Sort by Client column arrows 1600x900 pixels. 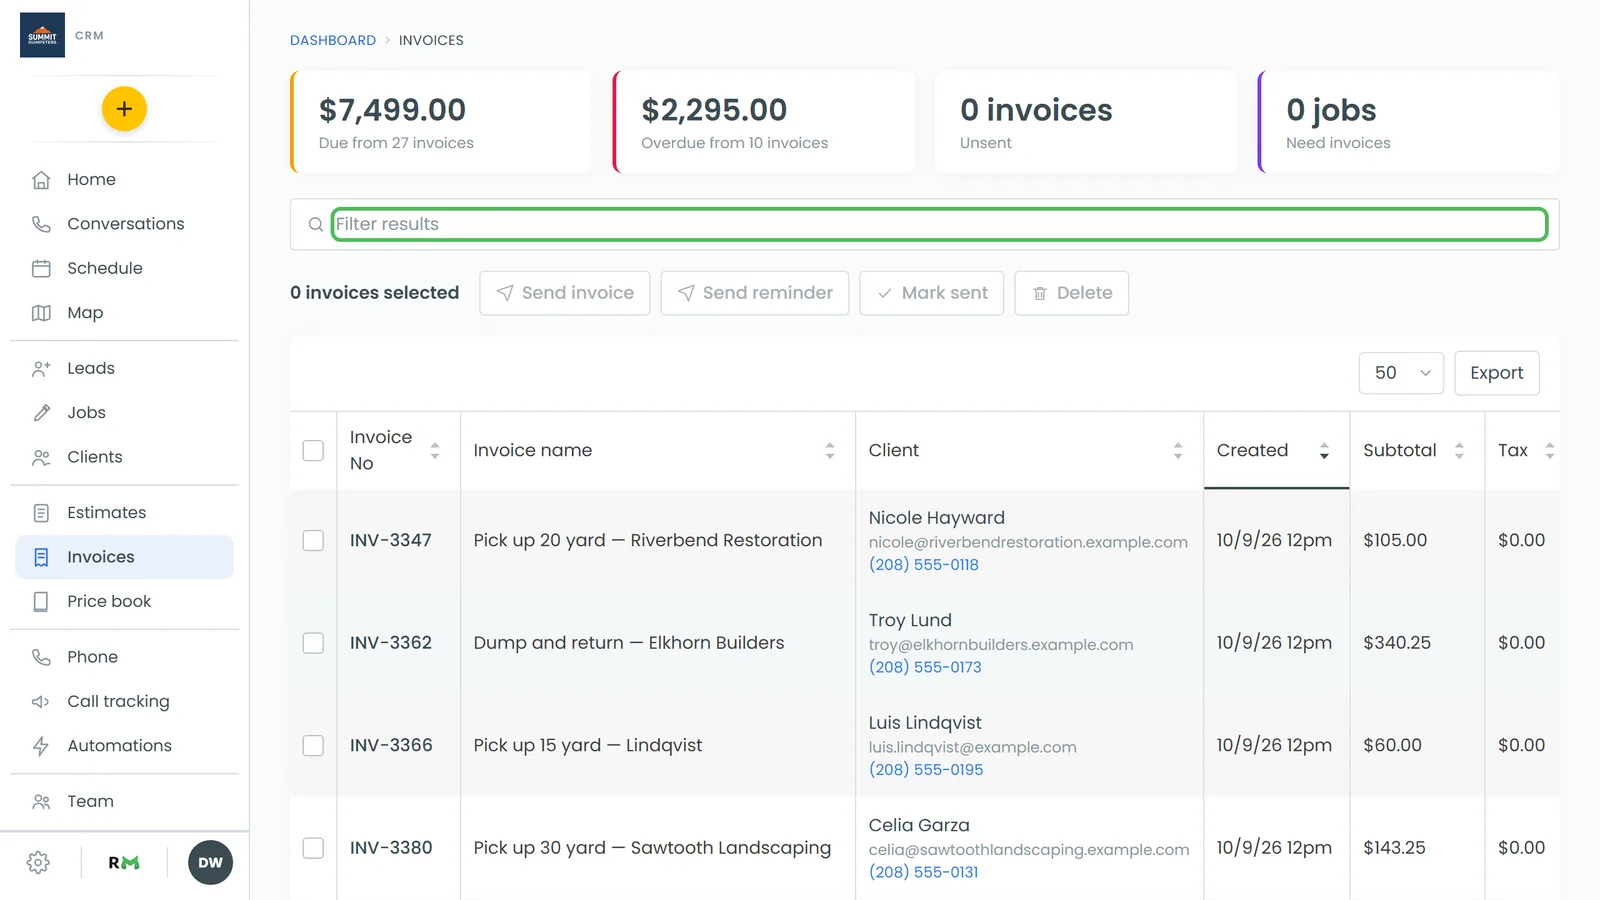point(1178,451)
